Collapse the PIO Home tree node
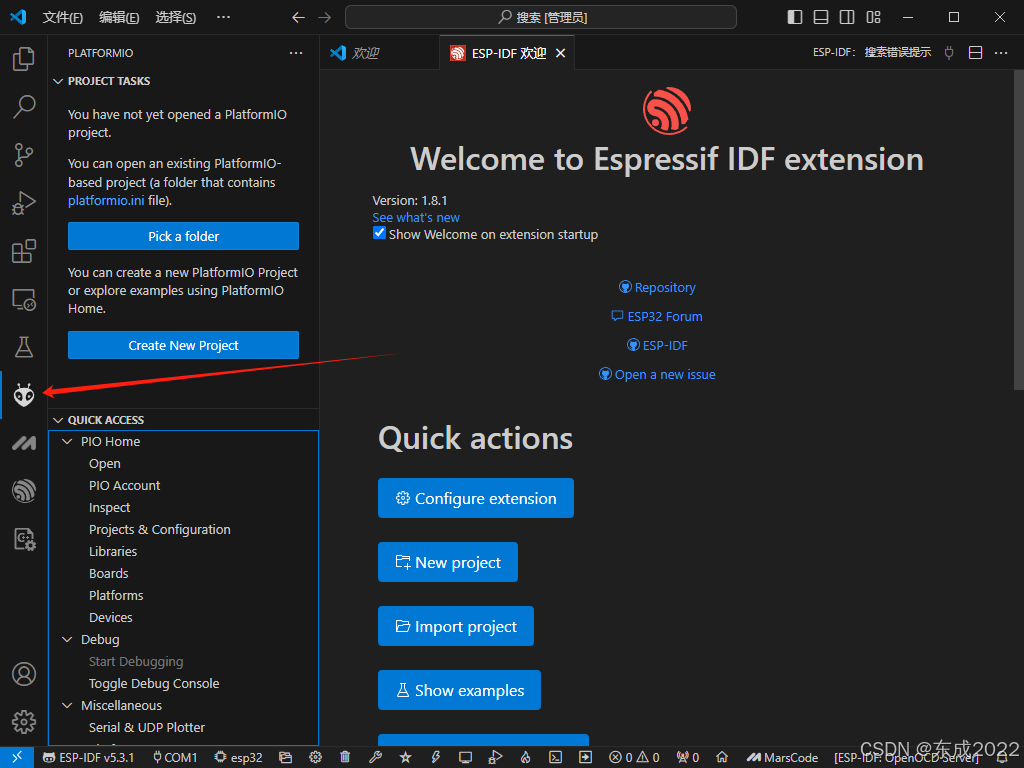This screenshot has height=768, width=1024. 67,441
